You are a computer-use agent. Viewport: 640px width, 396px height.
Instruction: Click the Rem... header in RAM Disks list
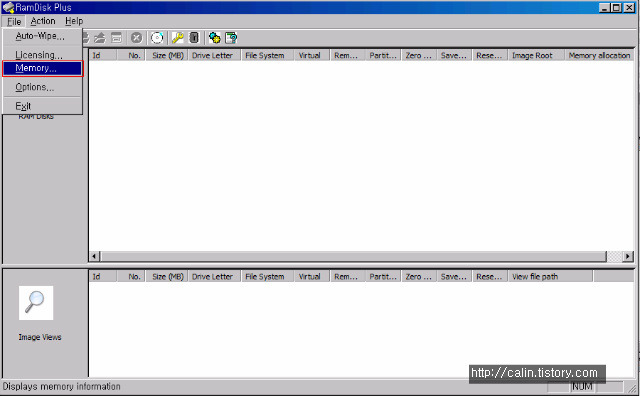[347, 56]
